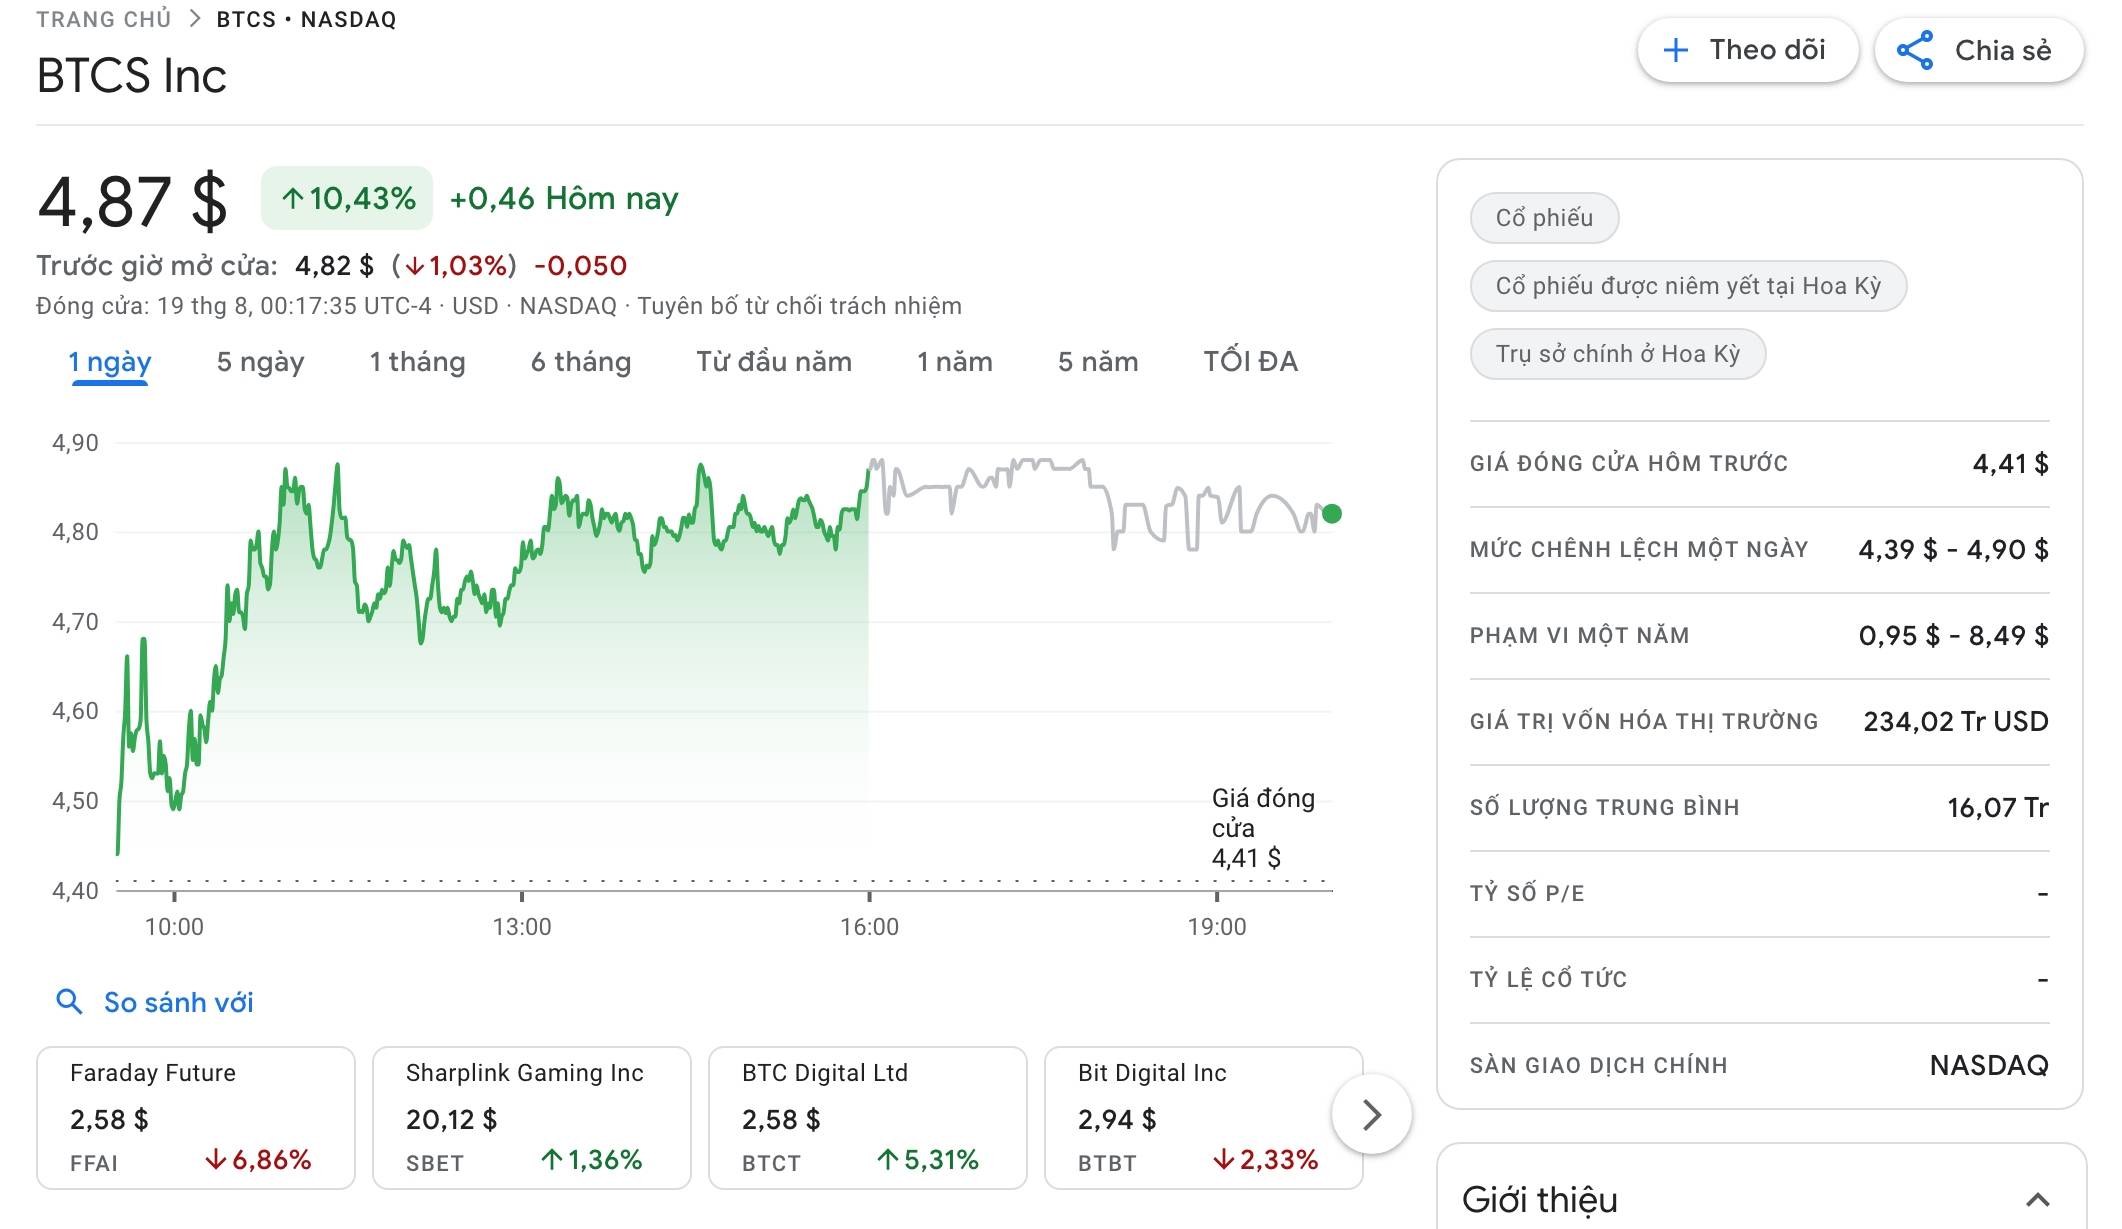The height and width of the screenshot is (1229, 2122).
Task: Click FFAI decline 6,86% value
Action: 259,1160
